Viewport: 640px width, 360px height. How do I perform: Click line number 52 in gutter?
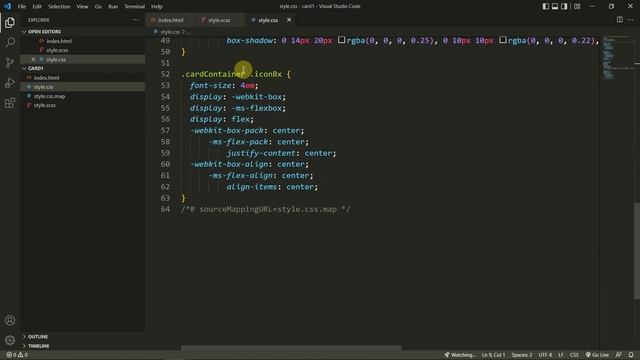pyautogui.click(x=165, y=74)
